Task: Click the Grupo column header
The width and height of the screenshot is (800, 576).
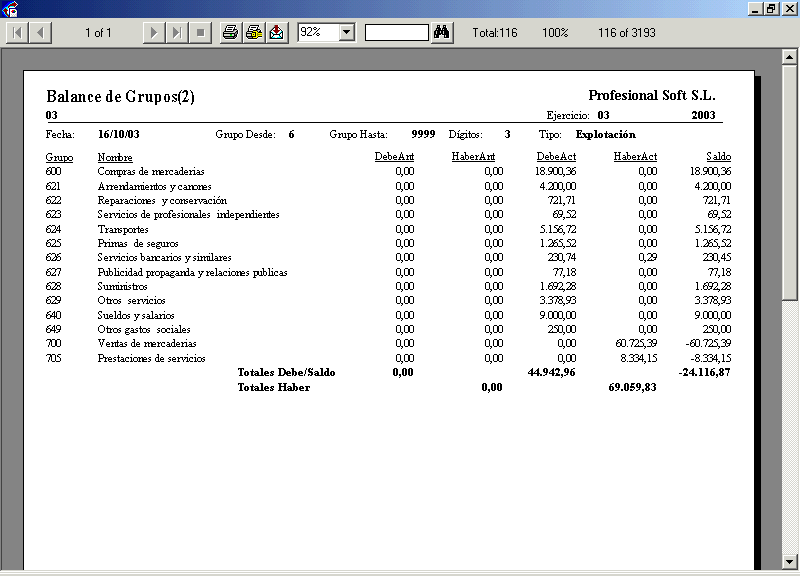Action: [x=59, y=157]
